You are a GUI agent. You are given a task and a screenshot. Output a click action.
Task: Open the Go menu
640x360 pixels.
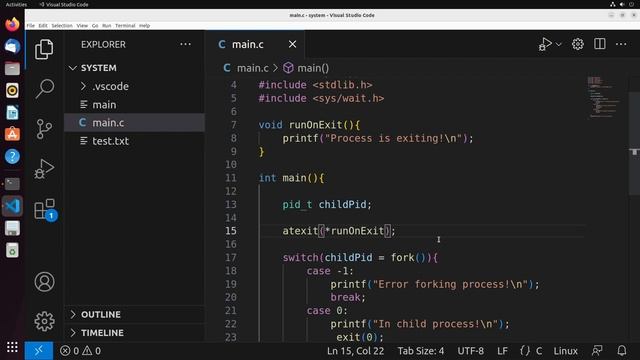[95, 25]
